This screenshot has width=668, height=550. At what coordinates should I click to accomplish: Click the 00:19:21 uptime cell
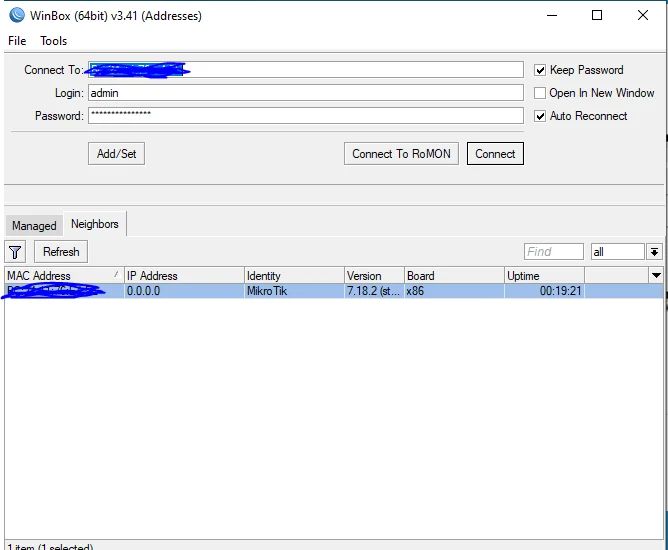544,291
